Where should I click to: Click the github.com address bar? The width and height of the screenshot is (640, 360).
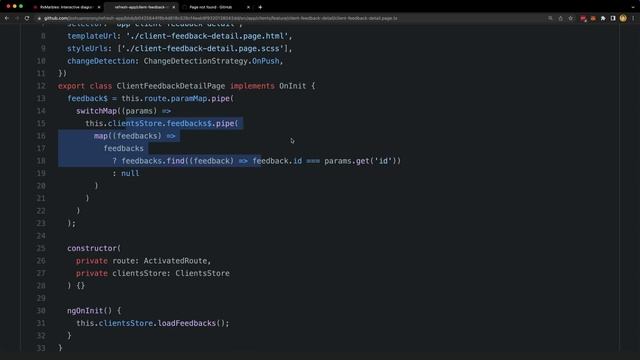220,18
